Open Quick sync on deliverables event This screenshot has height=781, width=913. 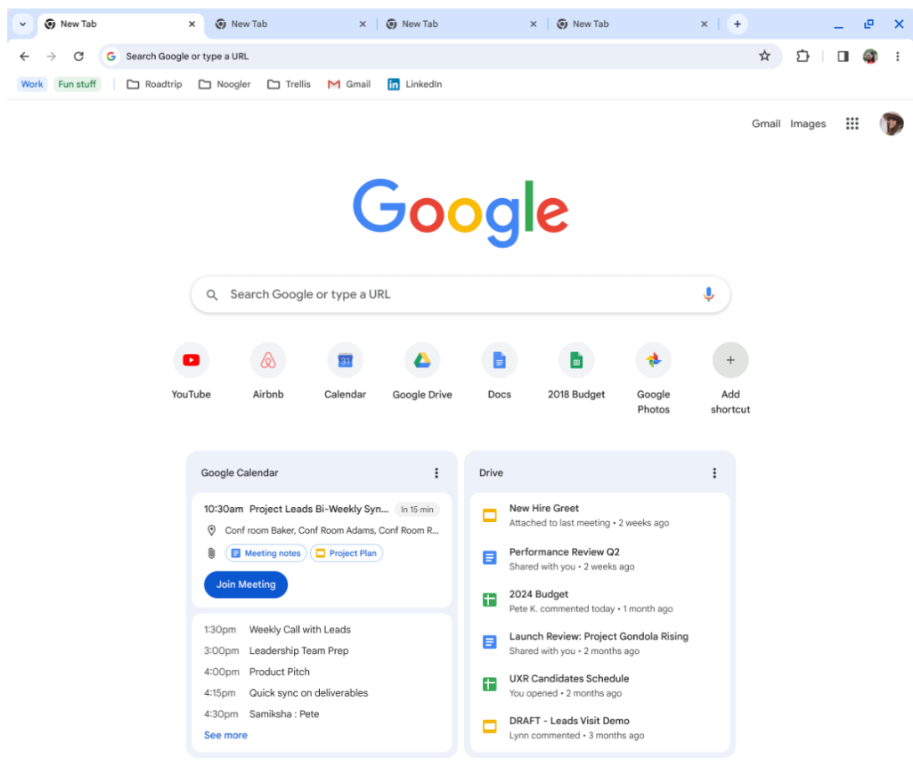309,693
